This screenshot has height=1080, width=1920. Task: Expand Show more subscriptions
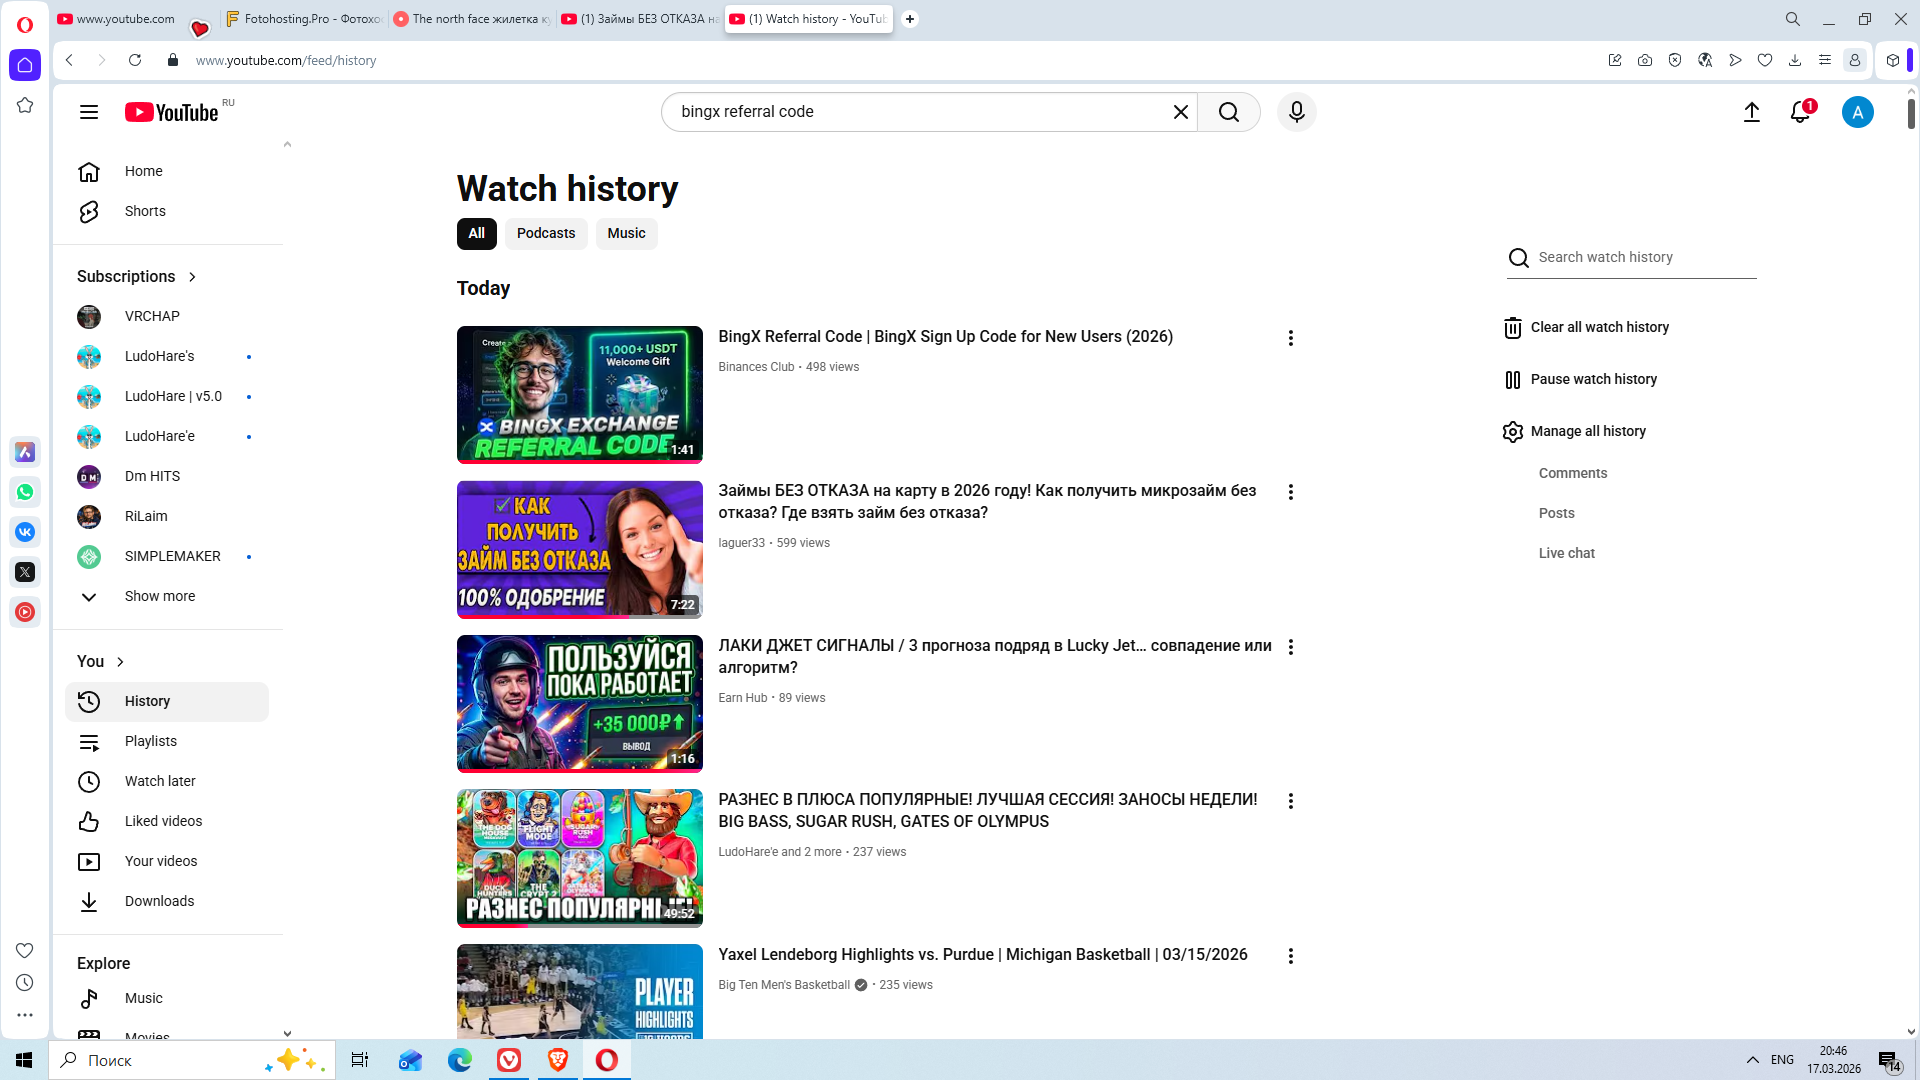click(x=159, y=596)
